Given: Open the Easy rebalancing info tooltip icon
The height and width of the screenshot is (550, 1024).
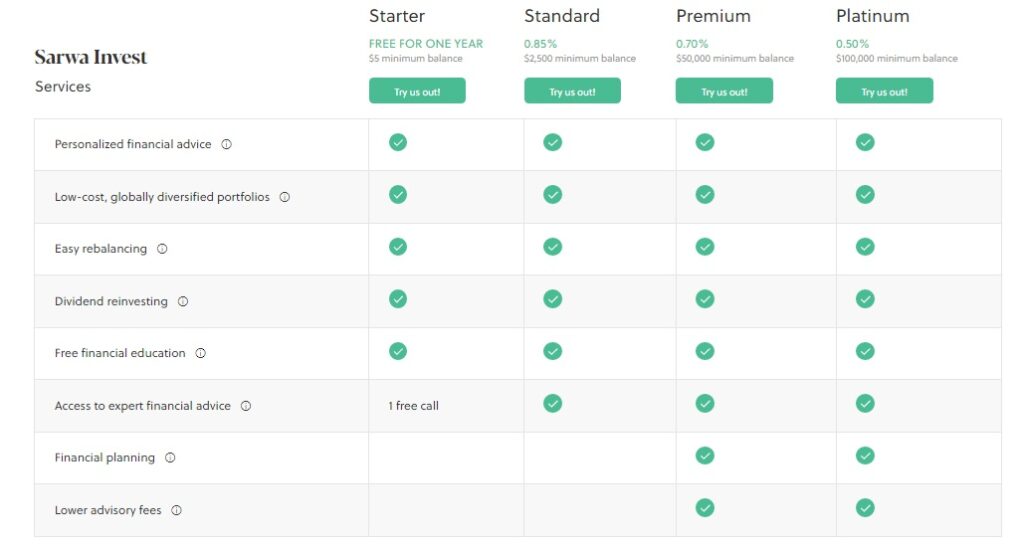Looking at the screenshot, I should [x=162, y=249].
